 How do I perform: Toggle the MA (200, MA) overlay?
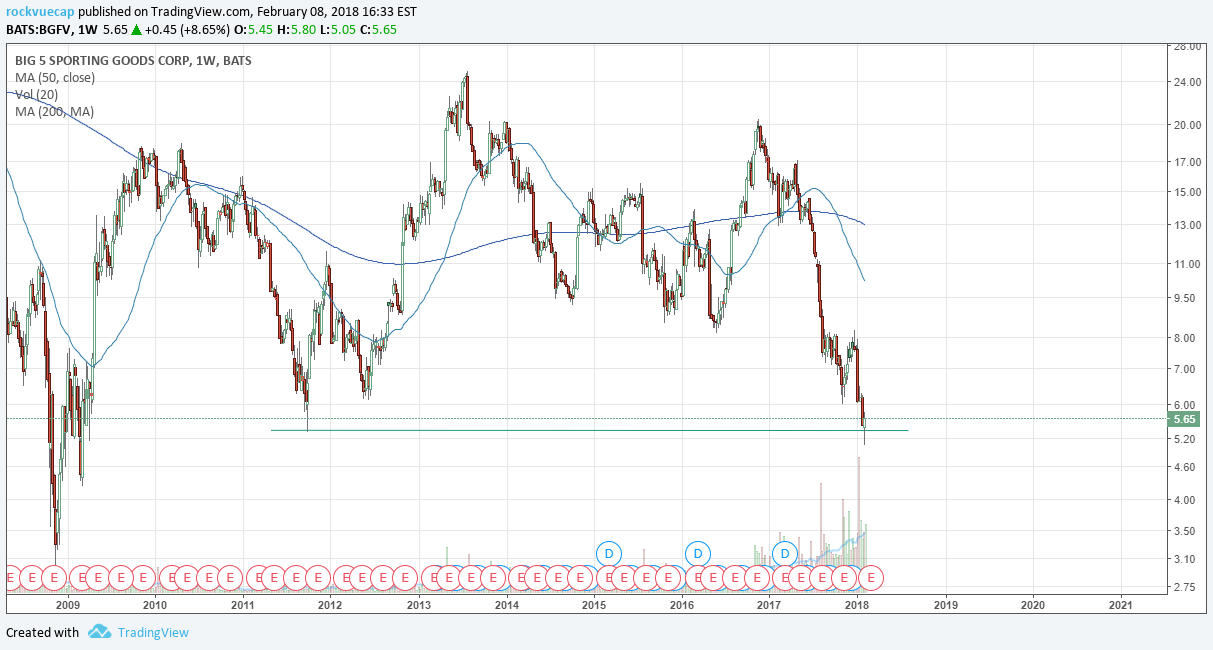(x=54, y=111)
